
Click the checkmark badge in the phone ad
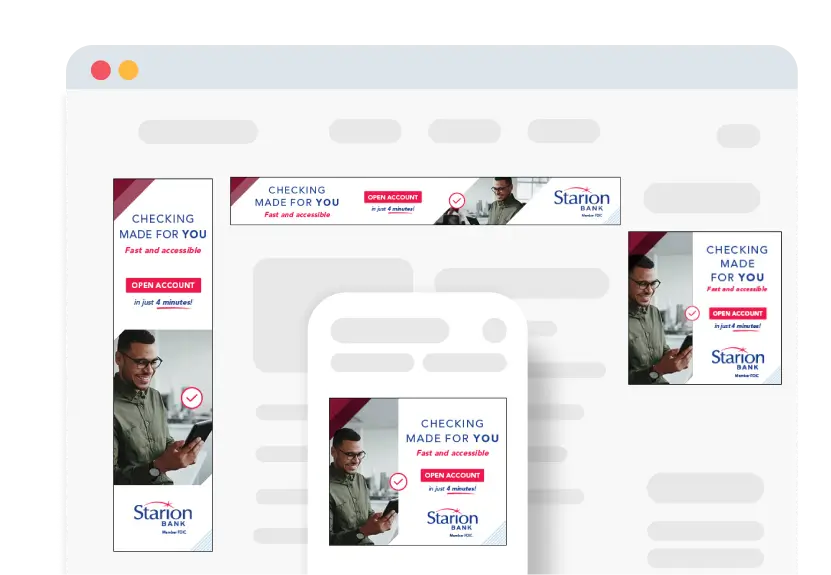coord(399,482)
